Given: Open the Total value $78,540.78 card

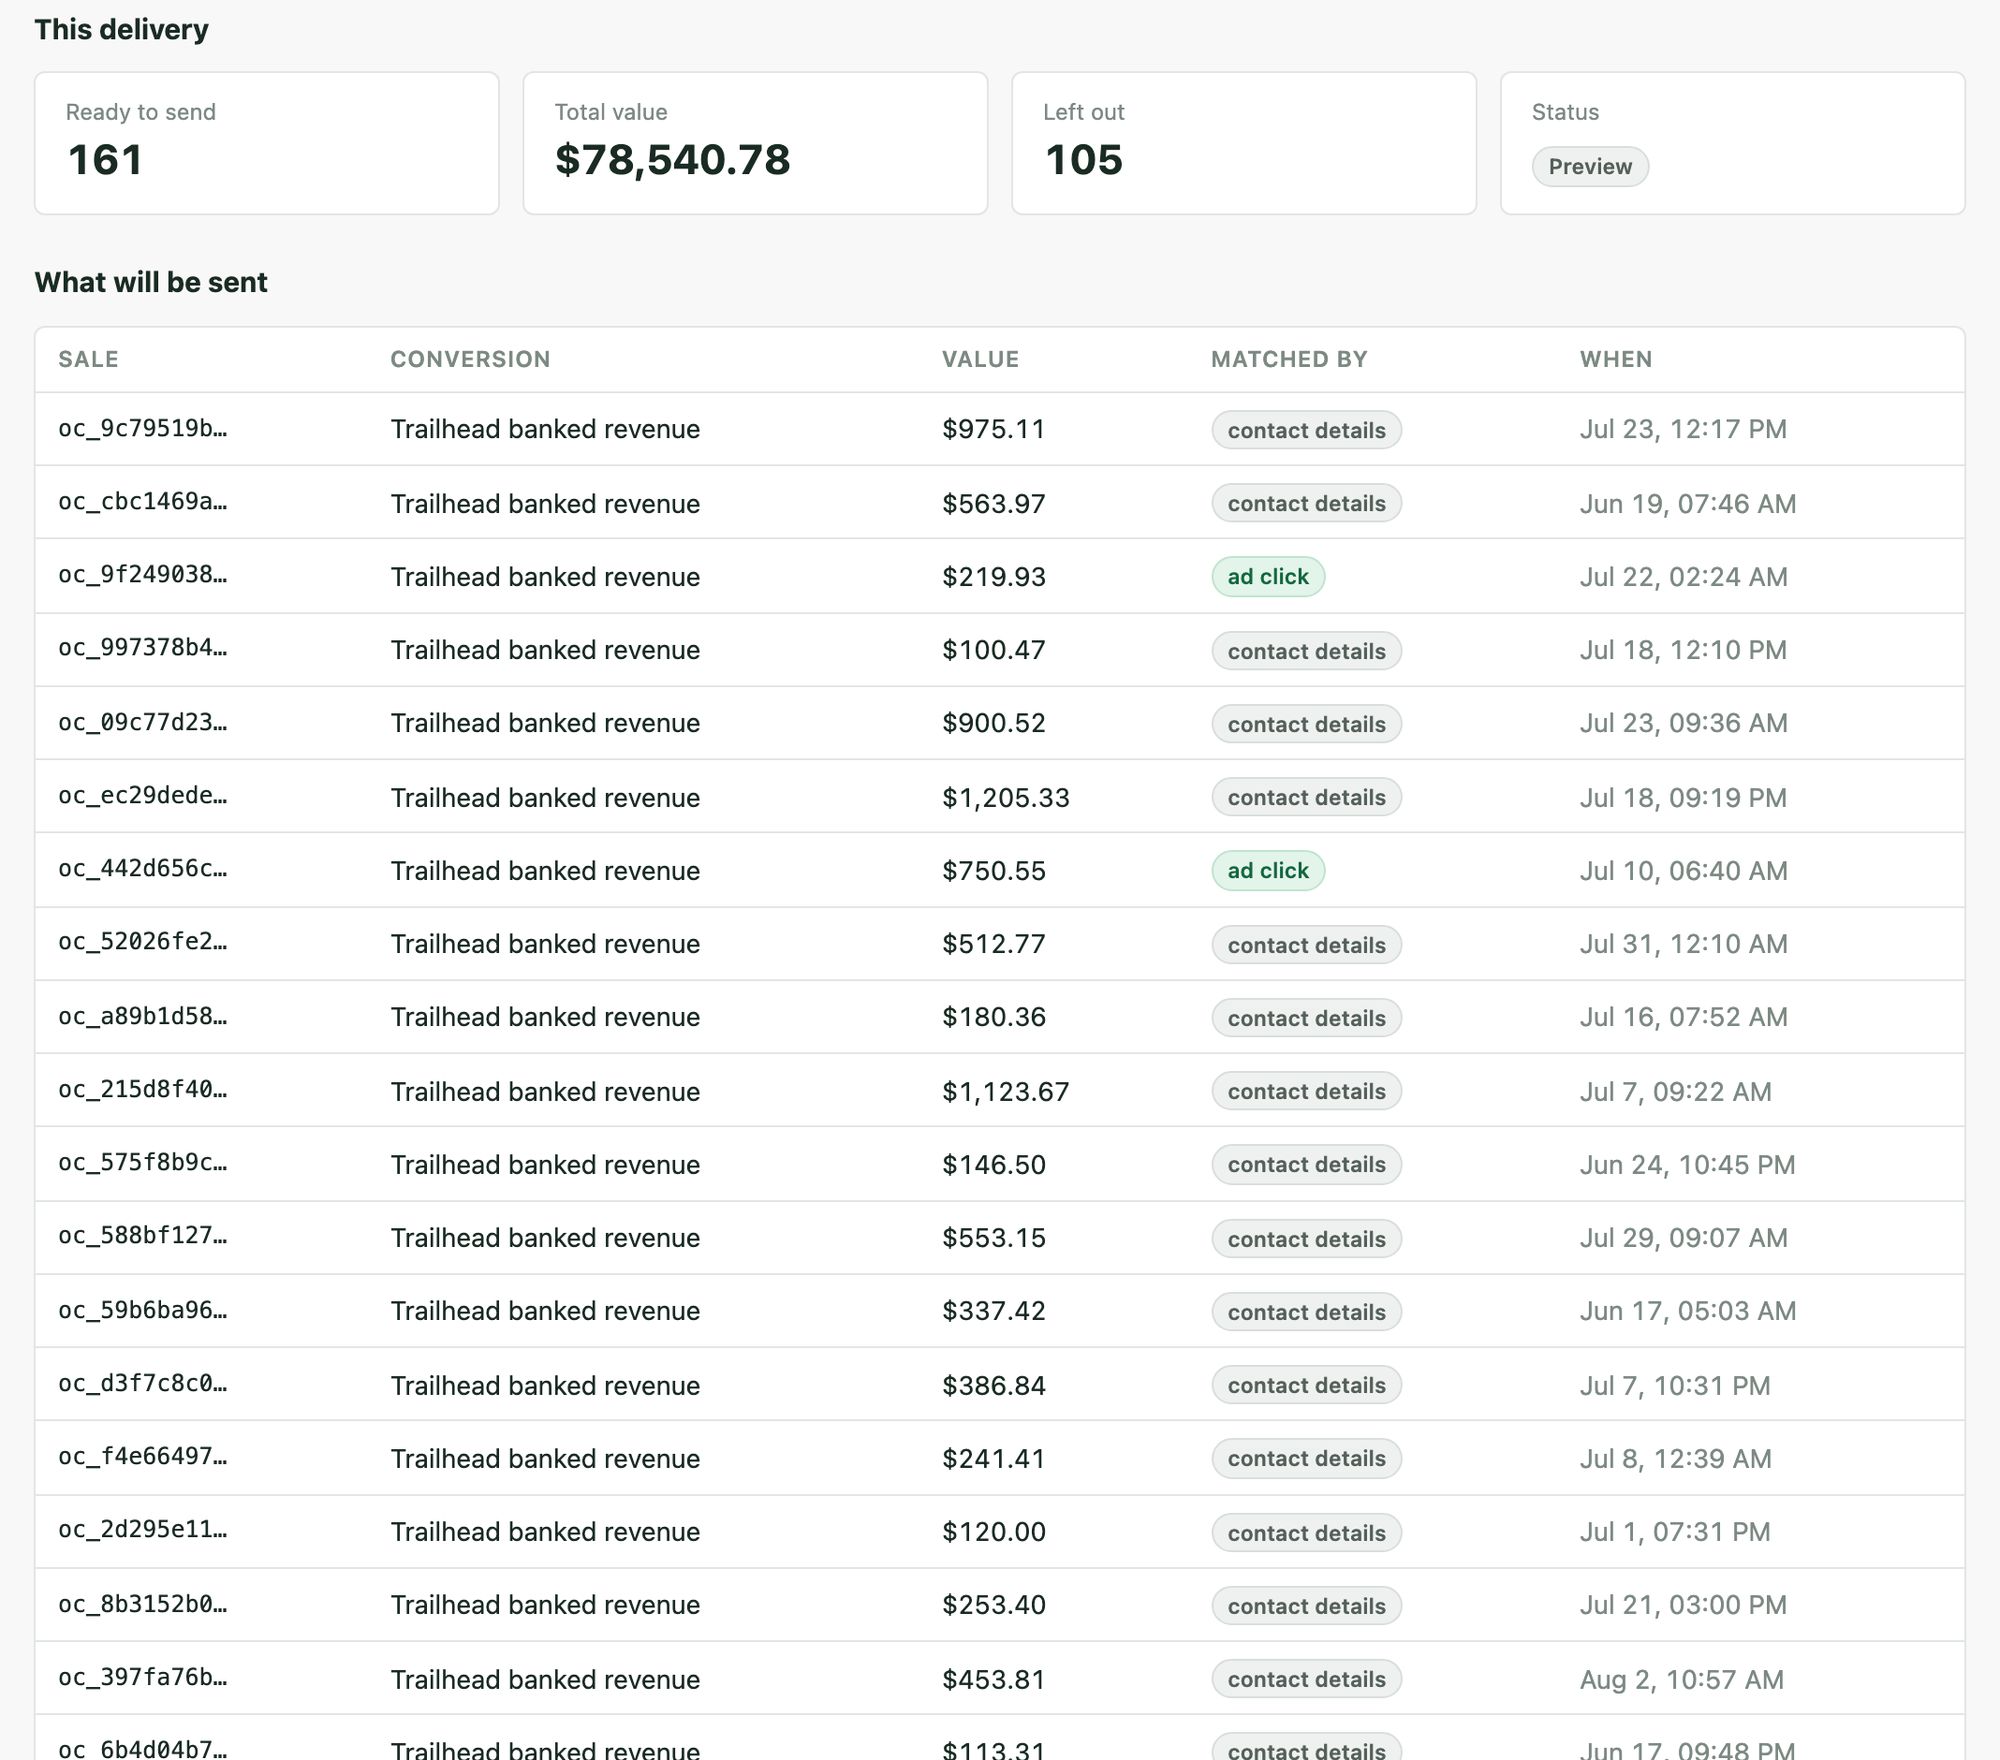Looking at the screenshot, I should tap(755, 143).
